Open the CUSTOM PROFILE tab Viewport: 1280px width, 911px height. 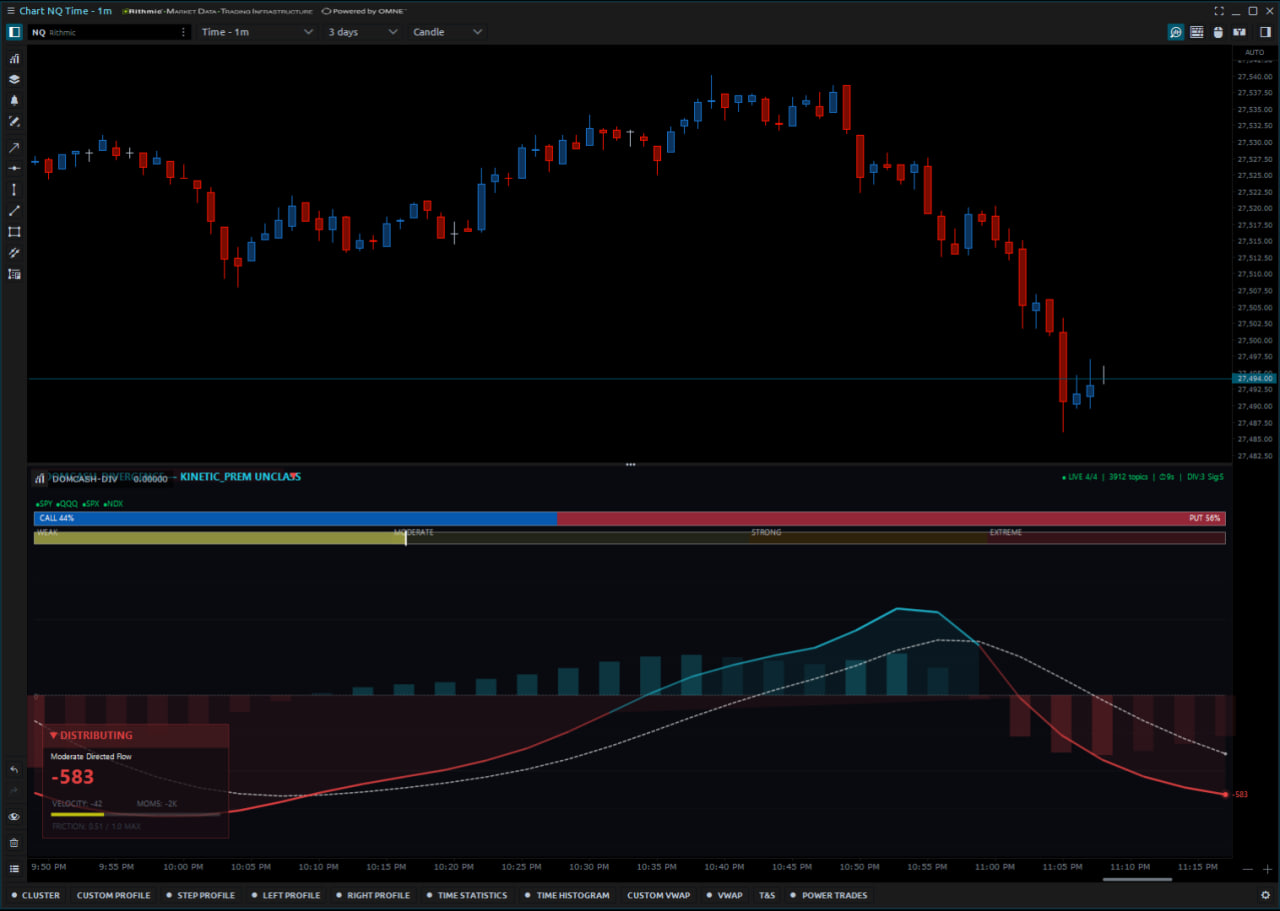coord(113,895)
